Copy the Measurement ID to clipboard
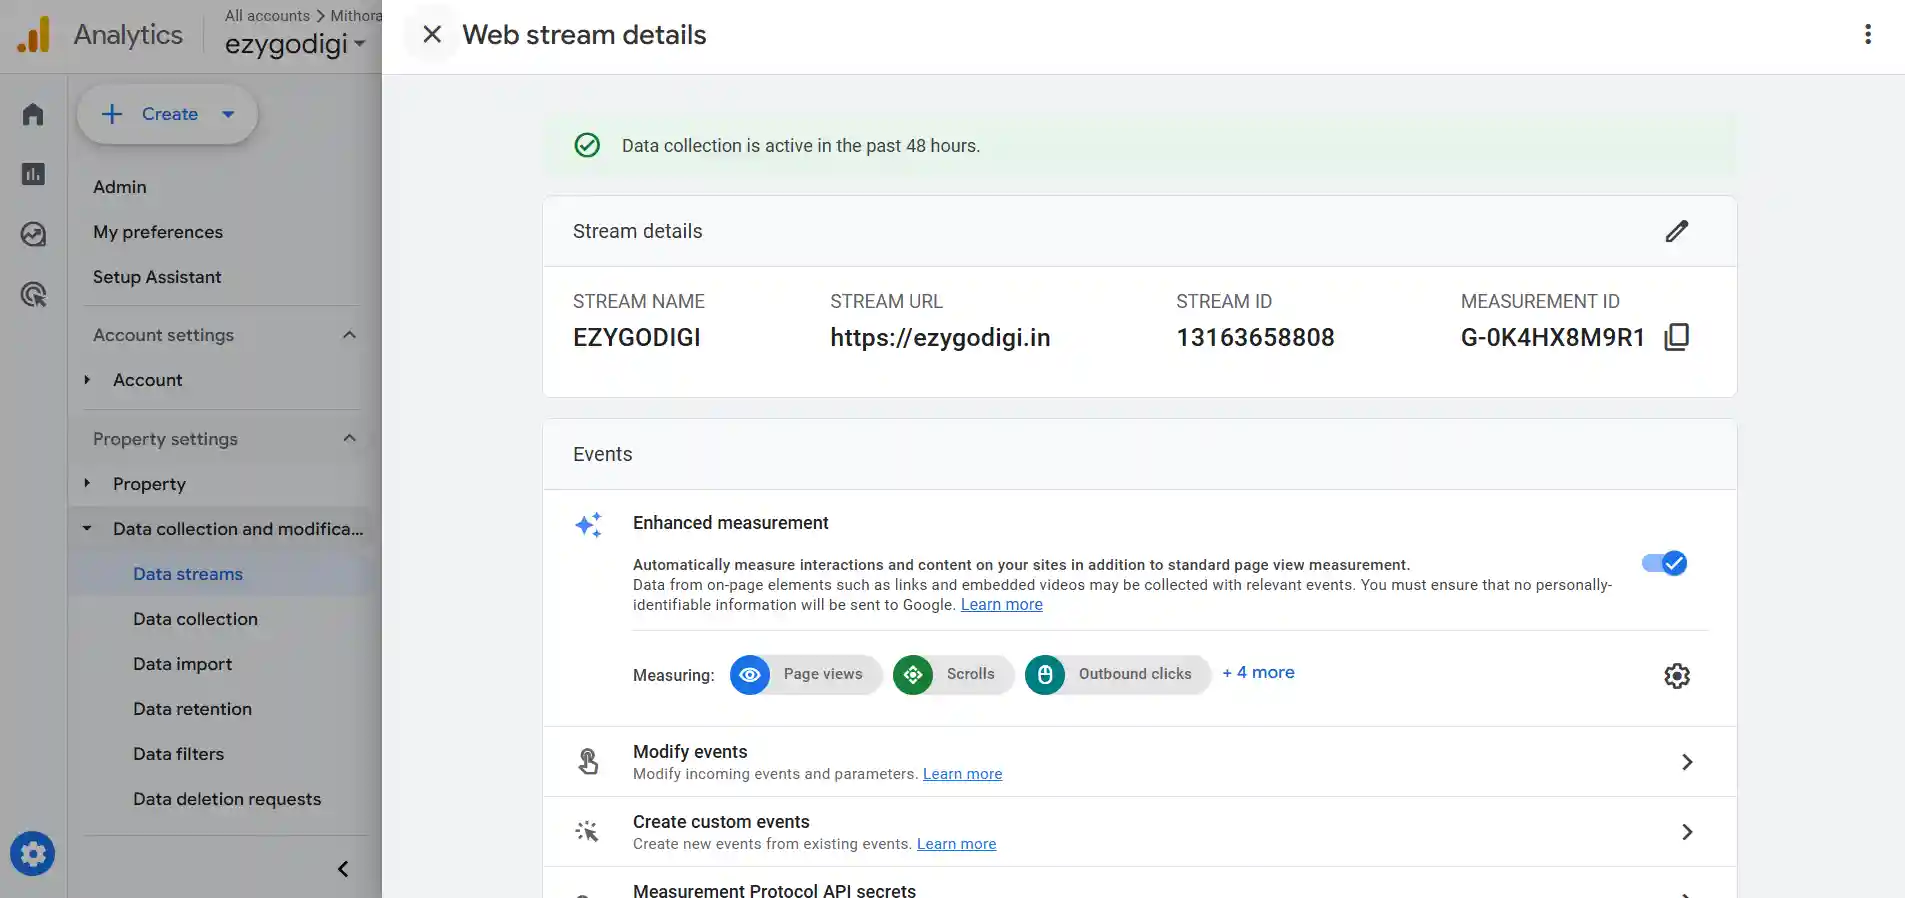Viewport: 1905px width, 898px height. pyautogui.click(x=1676, y=337)
